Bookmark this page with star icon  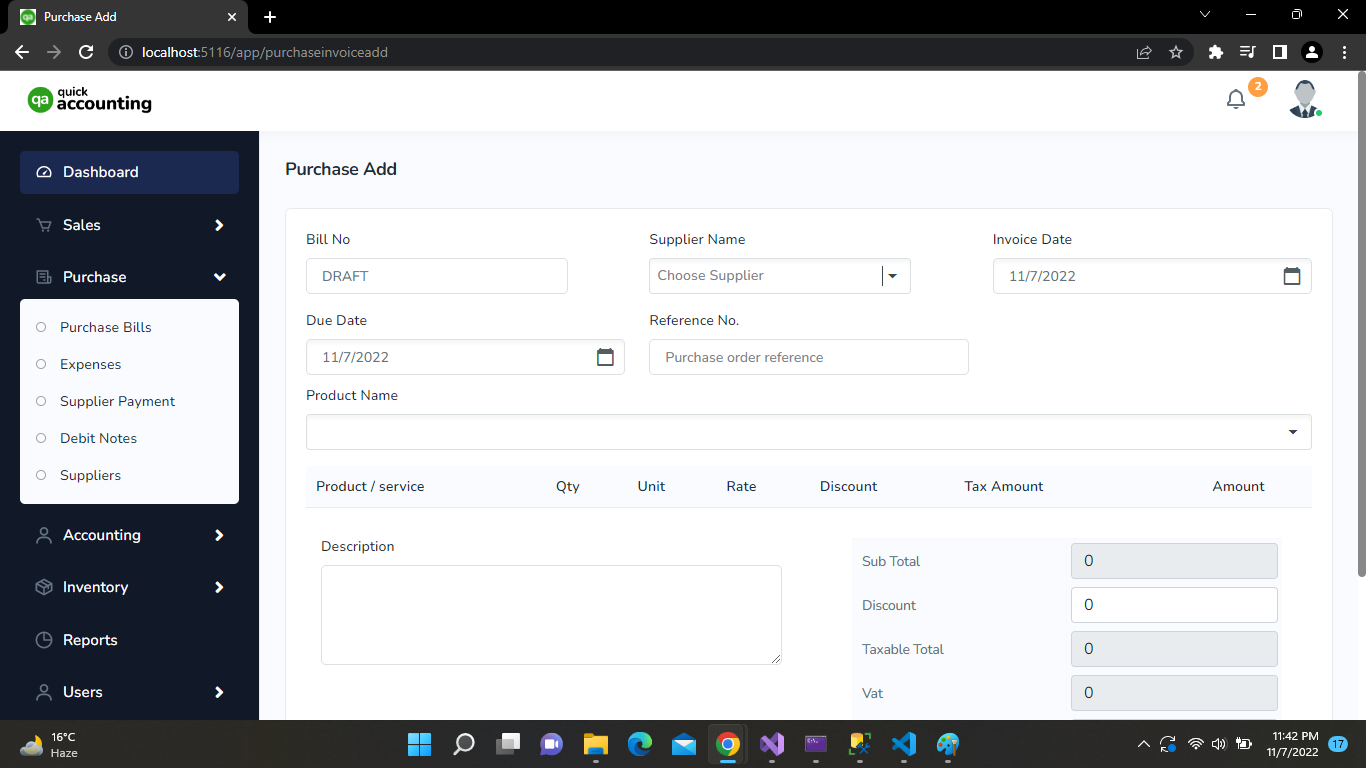pos(1176,52)
